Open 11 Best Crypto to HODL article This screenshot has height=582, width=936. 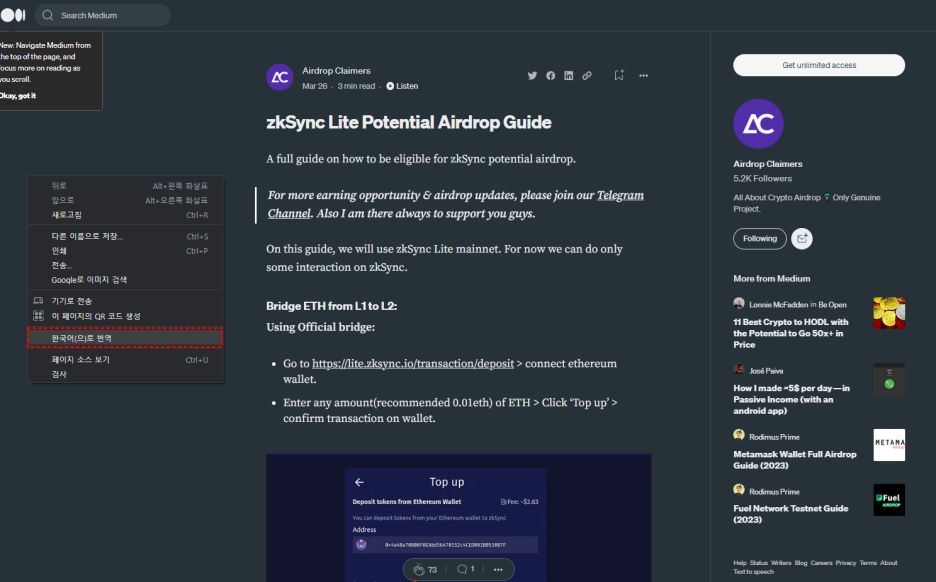point(791,333)
